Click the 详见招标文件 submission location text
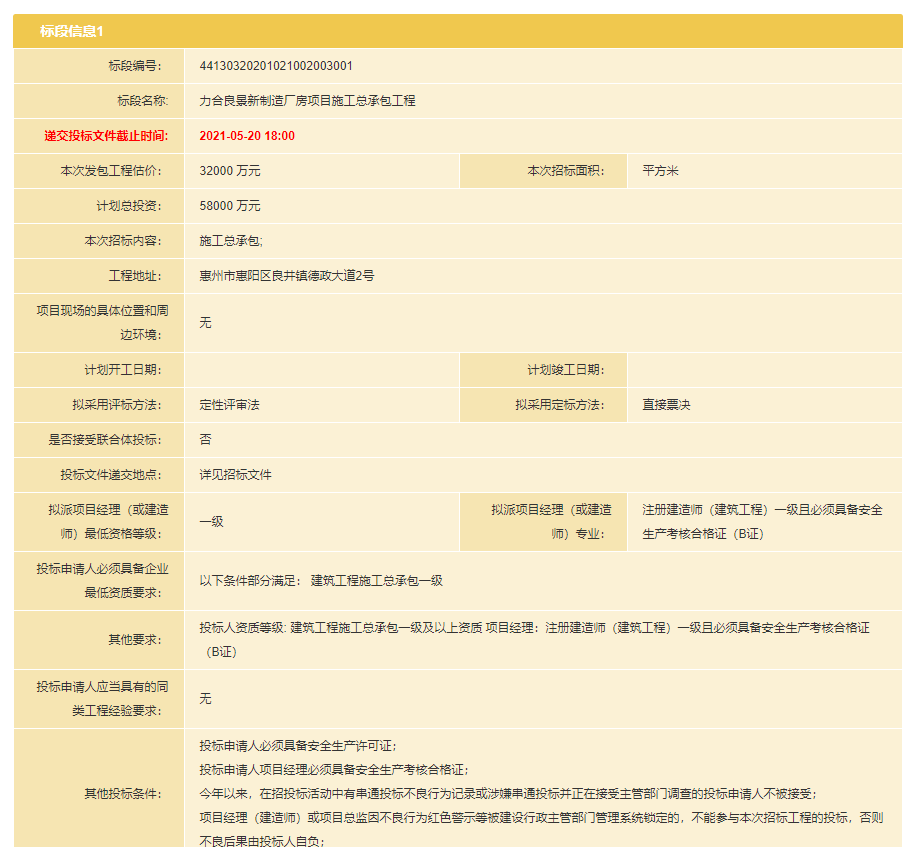 tap(235, 475)
